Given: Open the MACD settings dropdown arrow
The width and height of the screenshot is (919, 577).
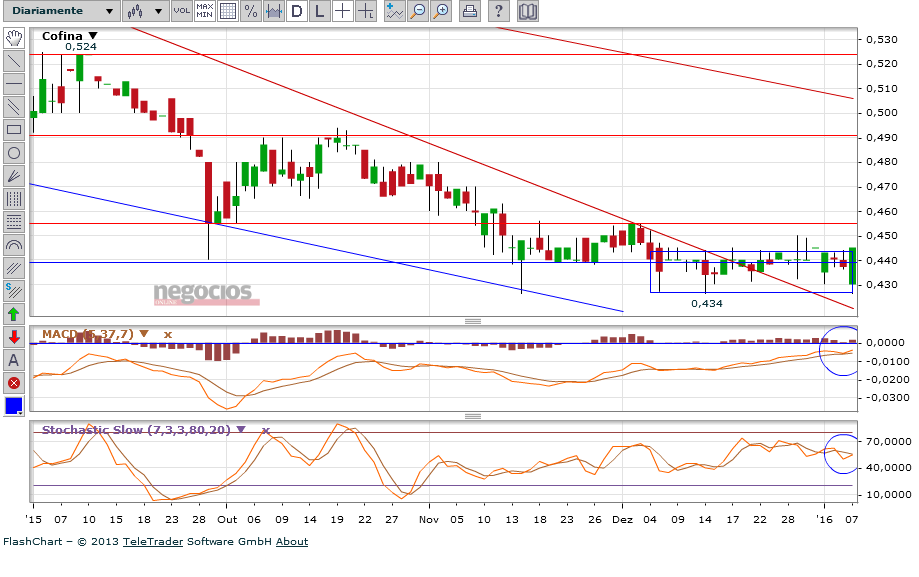Looking at the screenshot, I should tap(144, 334).
